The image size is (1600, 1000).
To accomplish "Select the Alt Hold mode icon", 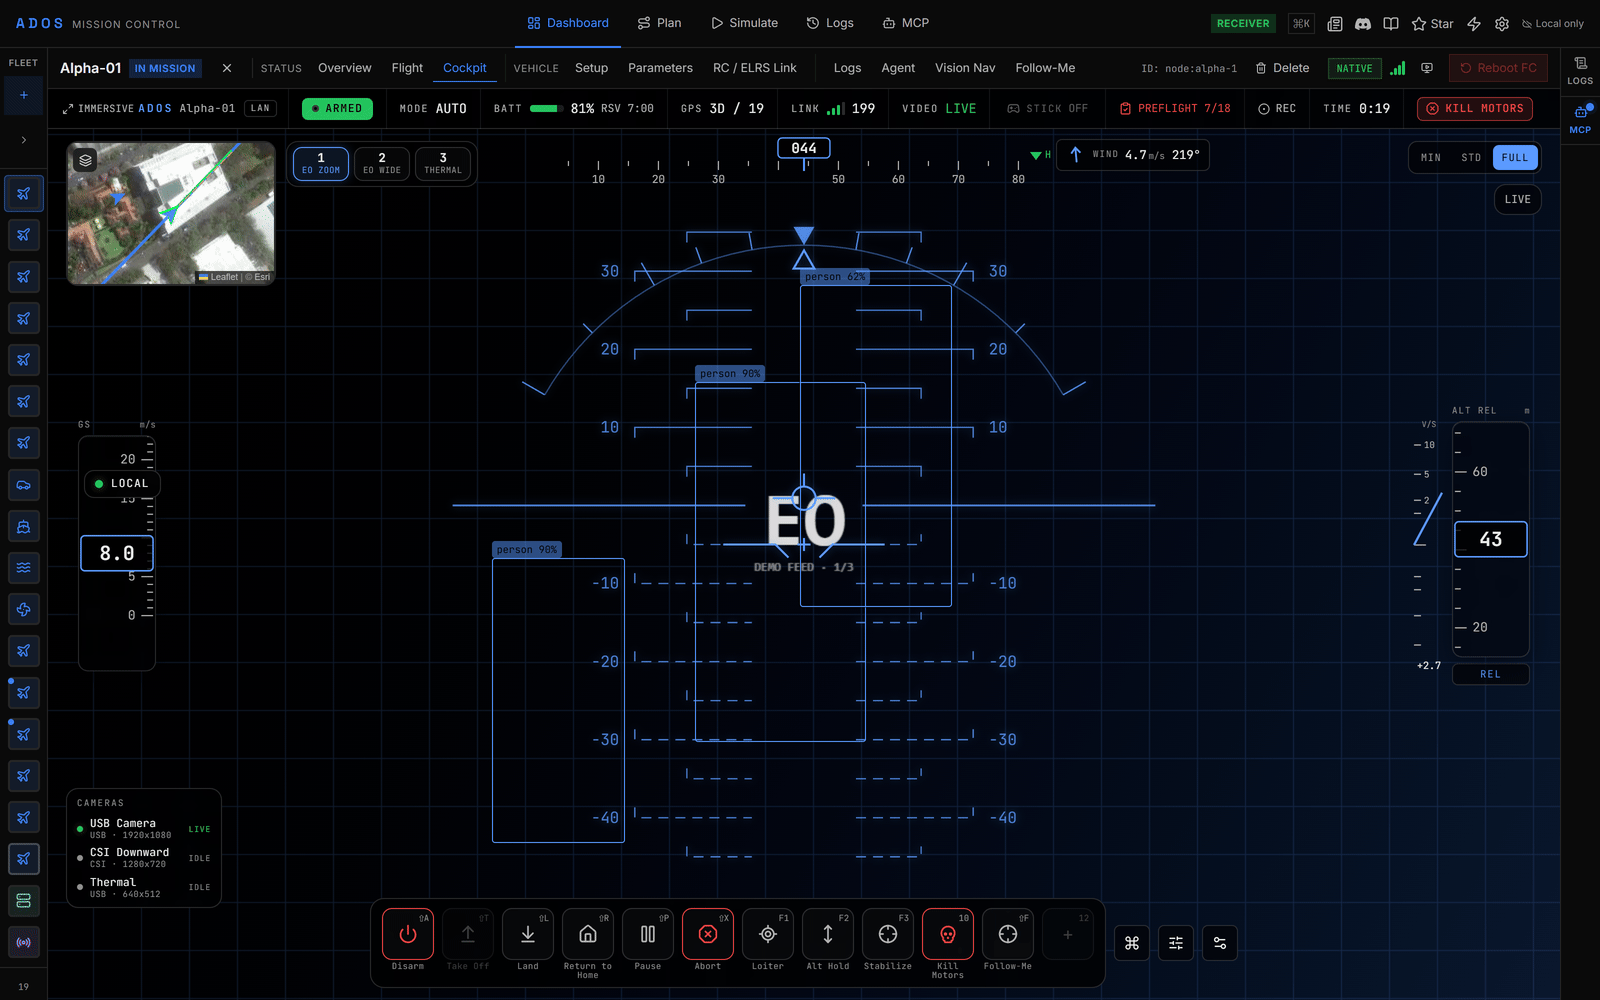I will tap(828, 934).
